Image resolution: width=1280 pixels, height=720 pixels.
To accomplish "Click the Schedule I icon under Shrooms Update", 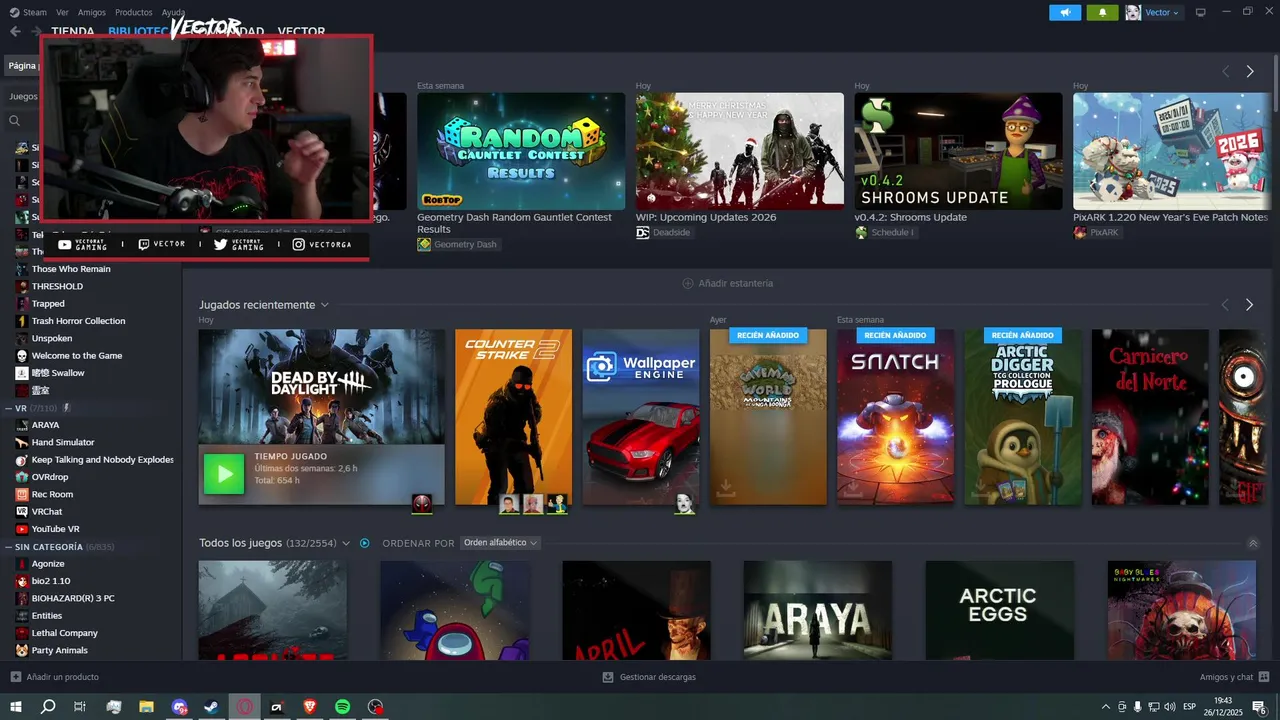I will (862, 232).
